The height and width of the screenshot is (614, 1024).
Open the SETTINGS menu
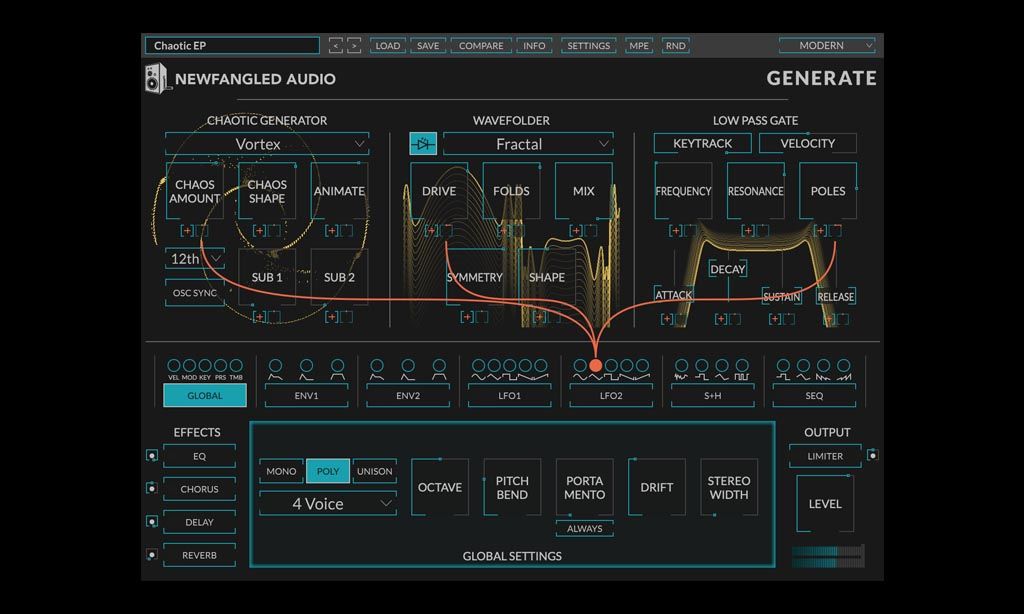click(588, 46)
